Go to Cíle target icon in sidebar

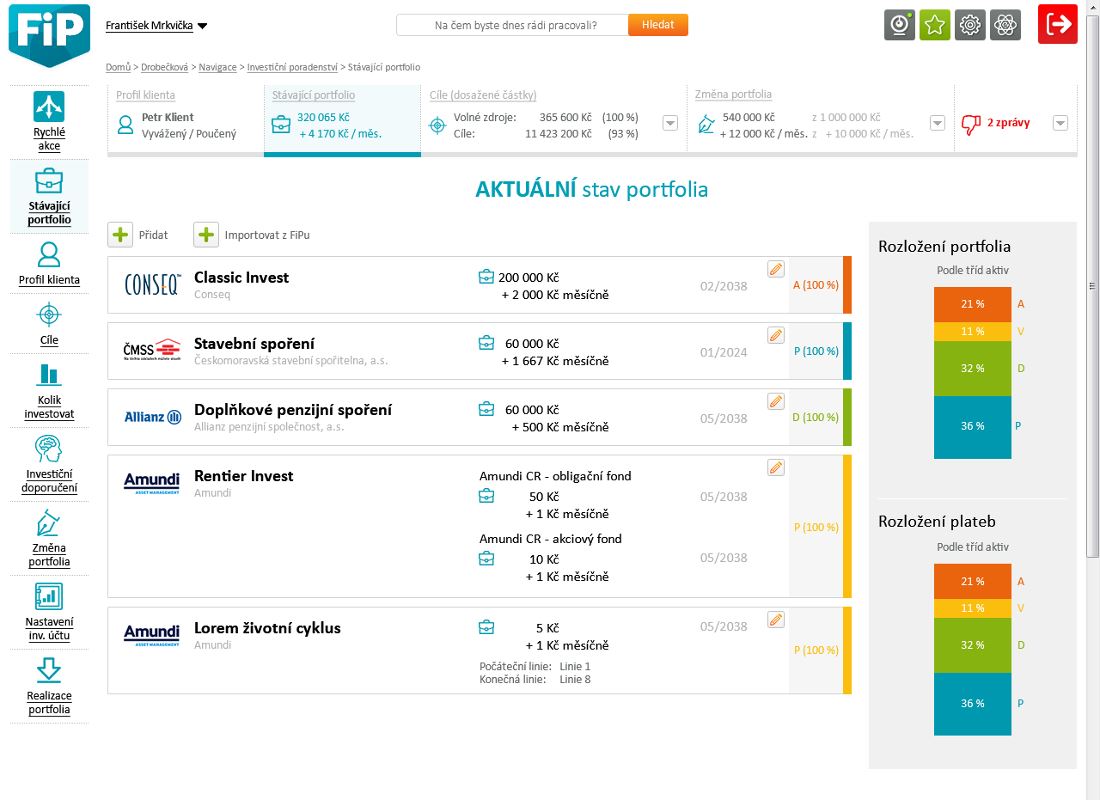click(48, 315)
